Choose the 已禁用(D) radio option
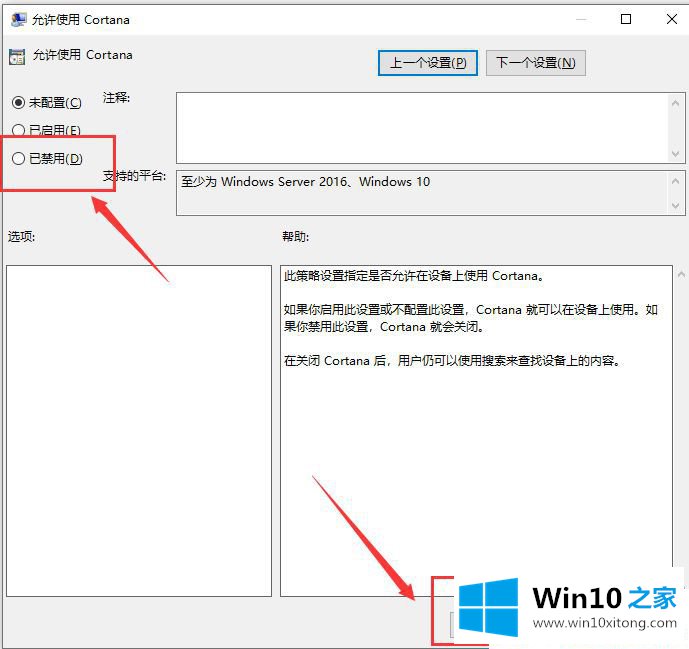Screen dimensions: 689x649 18,158
